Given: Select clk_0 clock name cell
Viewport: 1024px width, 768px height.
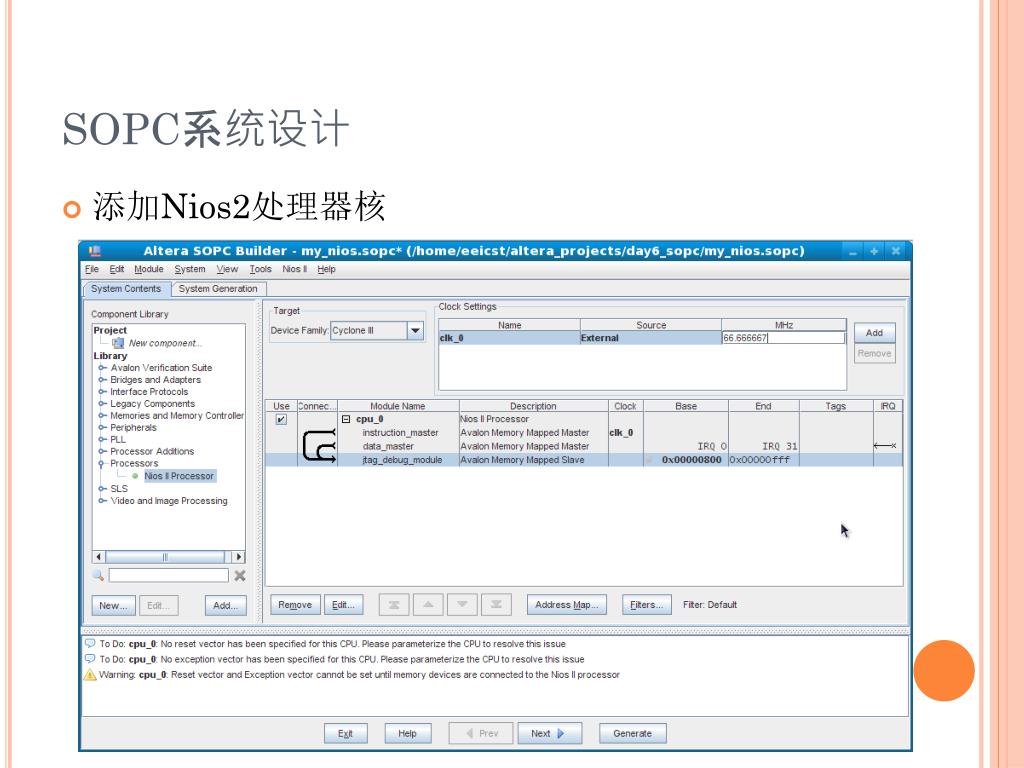Looking at the screenshot, I should [509, 338].
